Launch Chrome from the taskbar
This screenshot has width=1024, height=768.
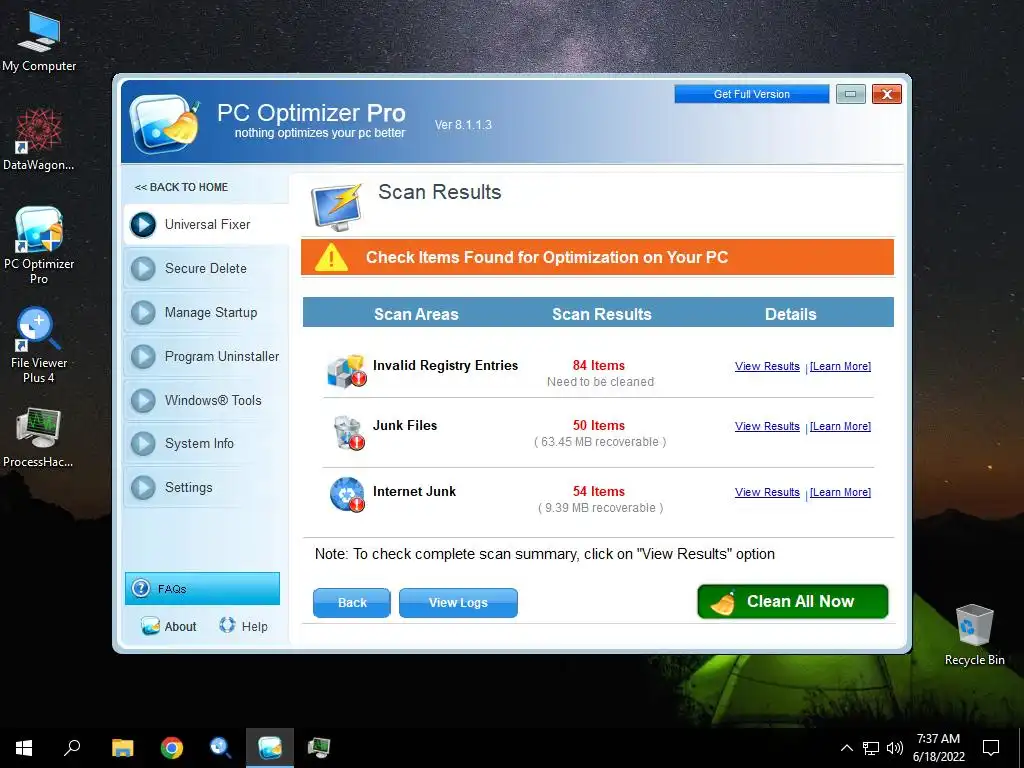click(172, 748)
